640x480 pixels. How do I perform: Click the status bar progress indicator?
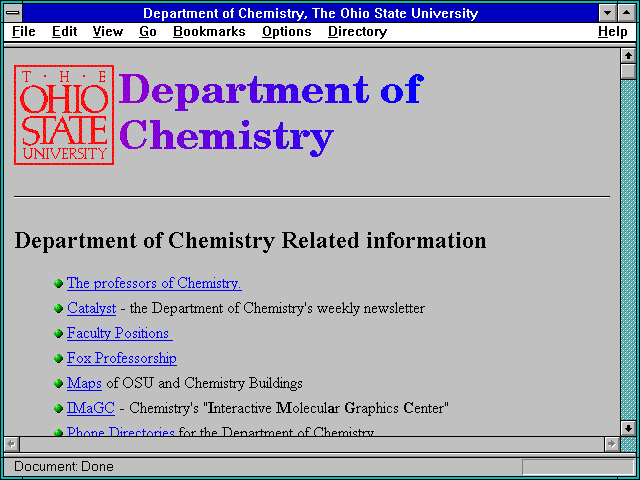coord(578,467)
